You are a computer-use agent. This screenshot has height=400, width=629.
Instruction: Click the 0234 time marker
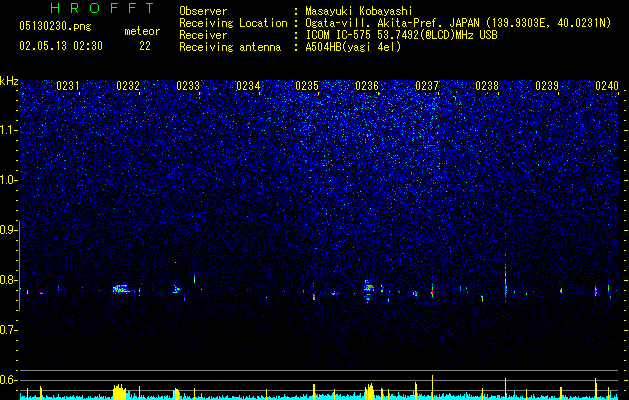tap(248, 86)
